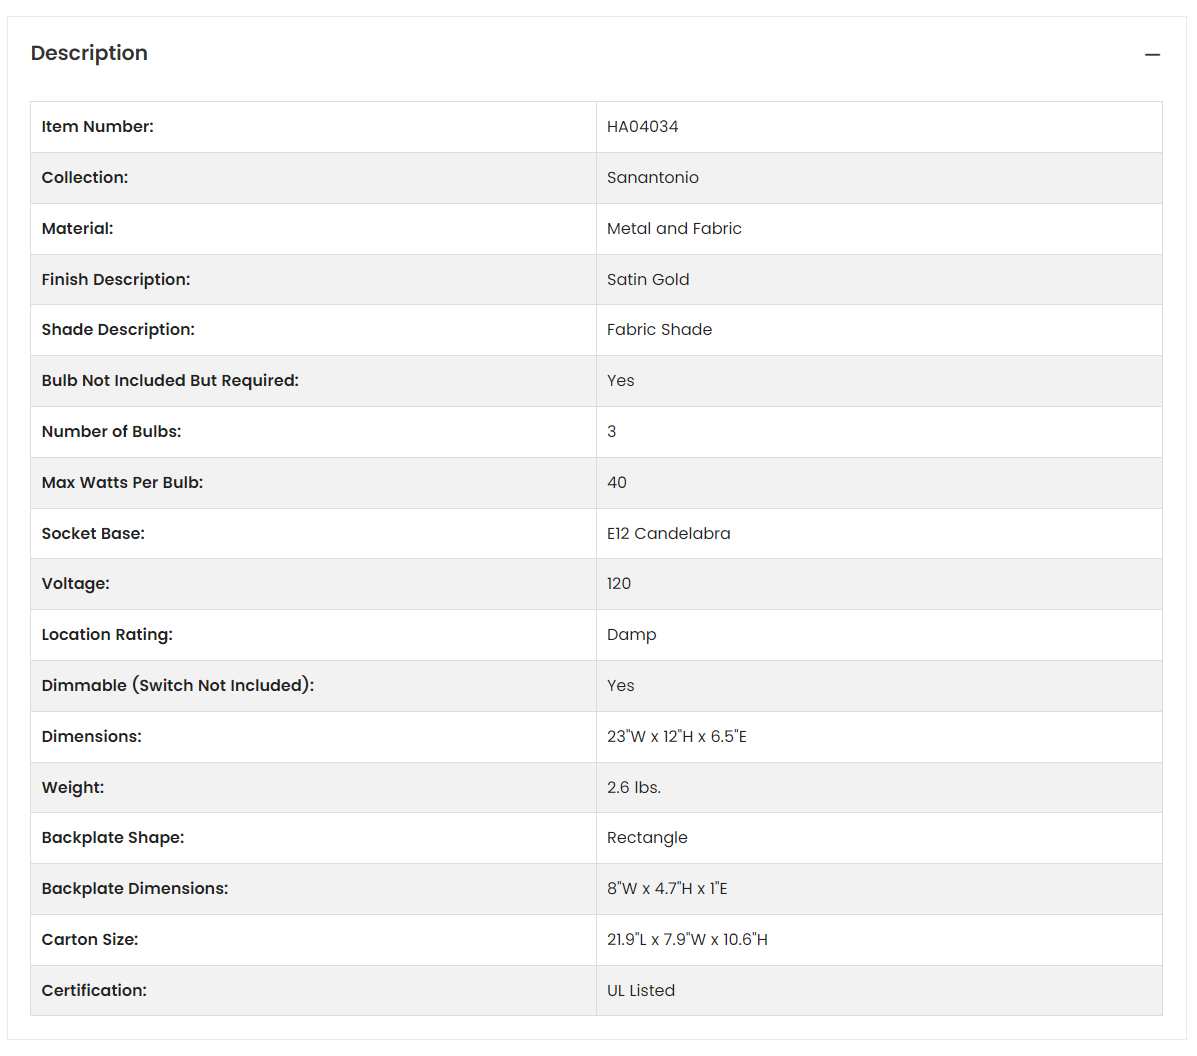Click Fabric Shade description value
The image size is (1197, 1056).
660,330
